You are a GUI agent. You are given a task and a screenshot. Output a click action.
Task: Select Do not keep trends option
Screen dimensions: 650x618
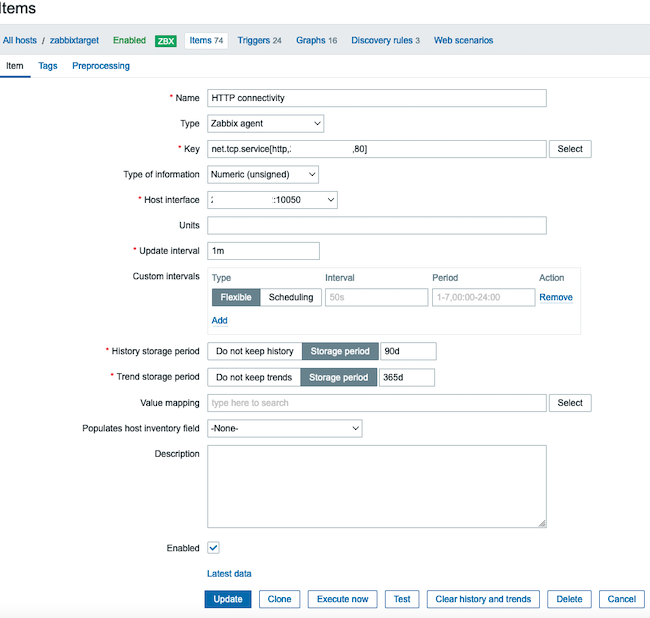tap(254, 377)
